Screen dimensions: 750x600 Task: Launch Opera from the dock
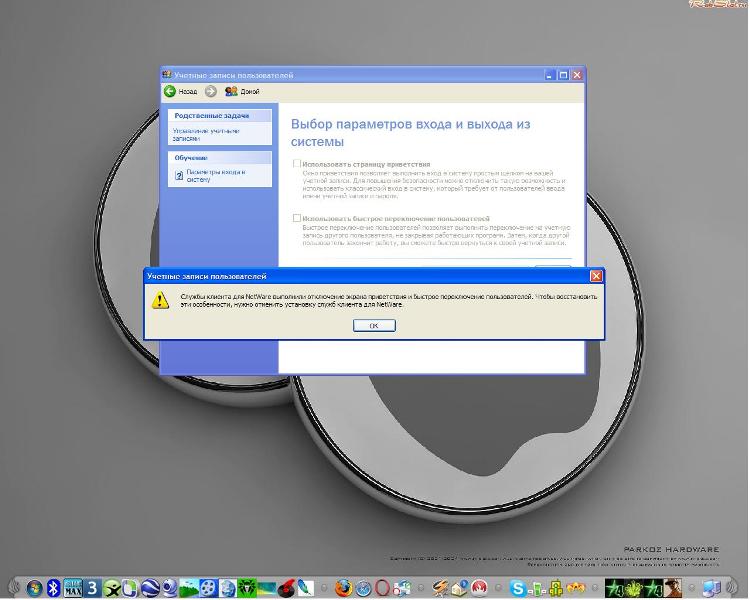(x=382, y=588)
